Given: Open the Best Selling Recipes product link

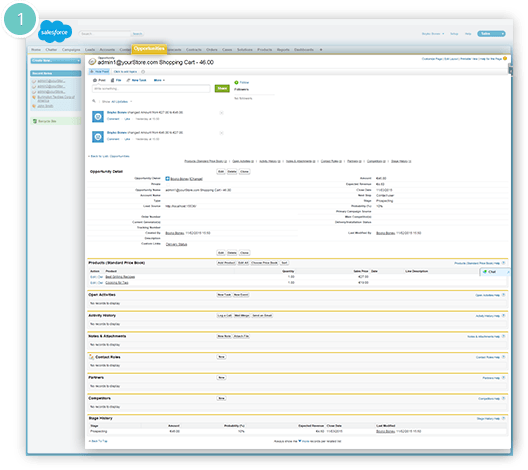Looking at the screenshot, I should [120, 277].
